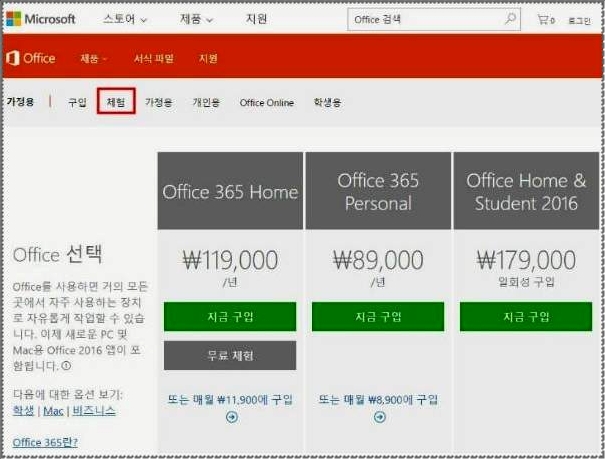Expand the top 제품 dropdown menu
Viewport: 605px width, 459px height.
[x=196, y=19]
